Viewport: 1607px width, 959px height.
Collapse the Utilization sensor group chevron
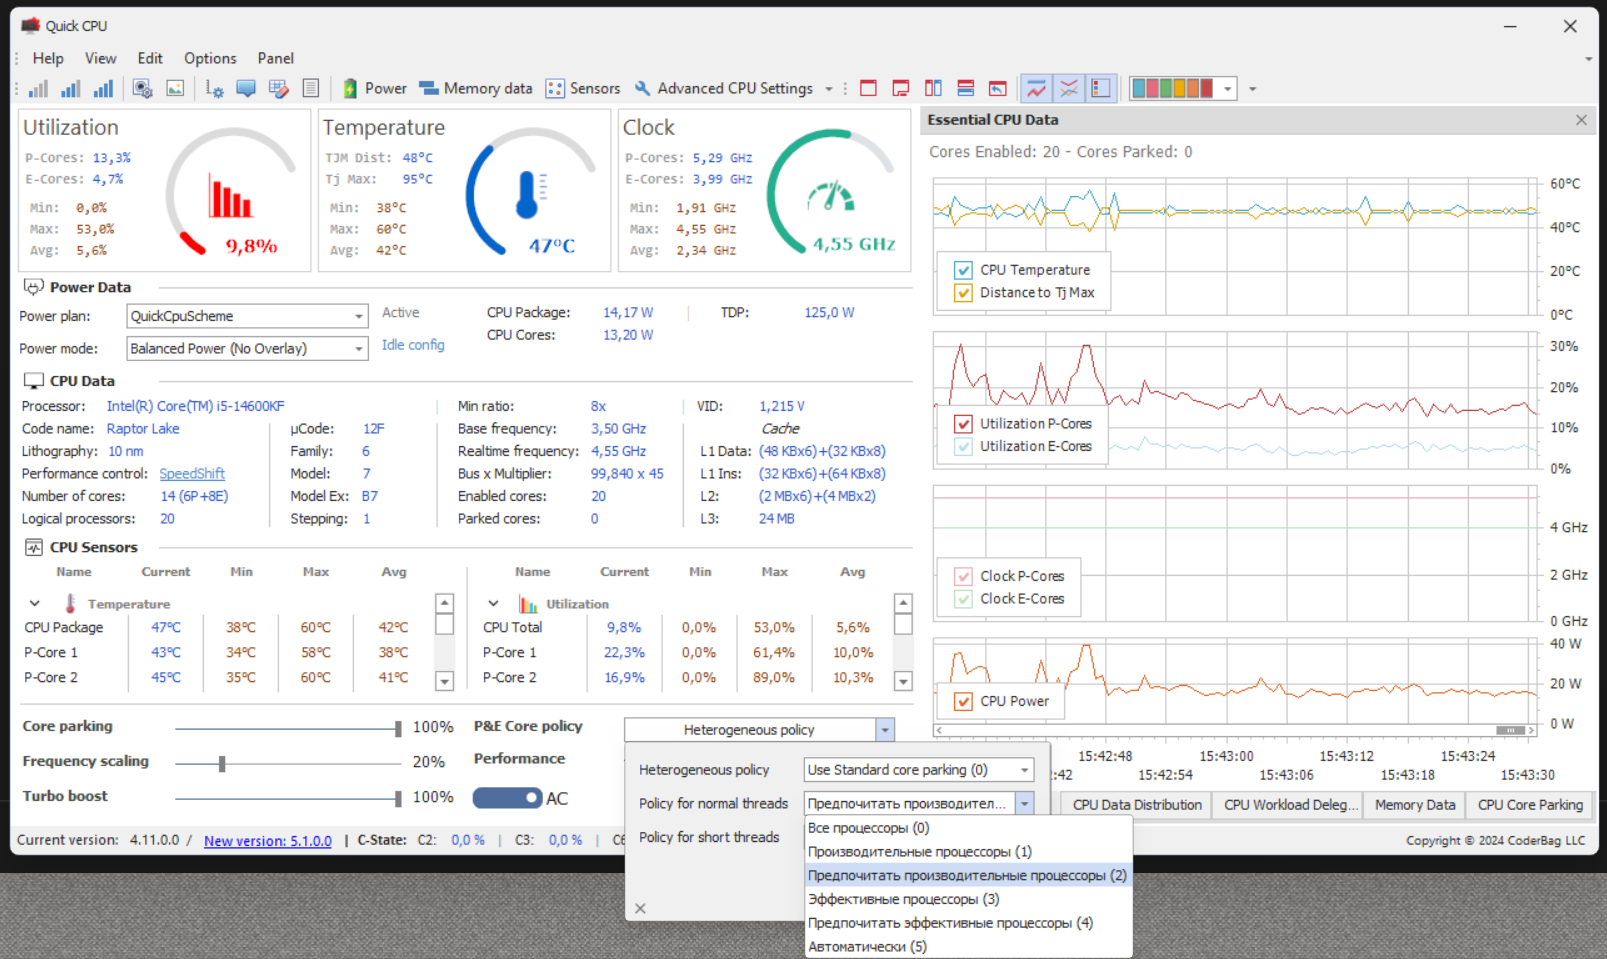pos(493,604)
